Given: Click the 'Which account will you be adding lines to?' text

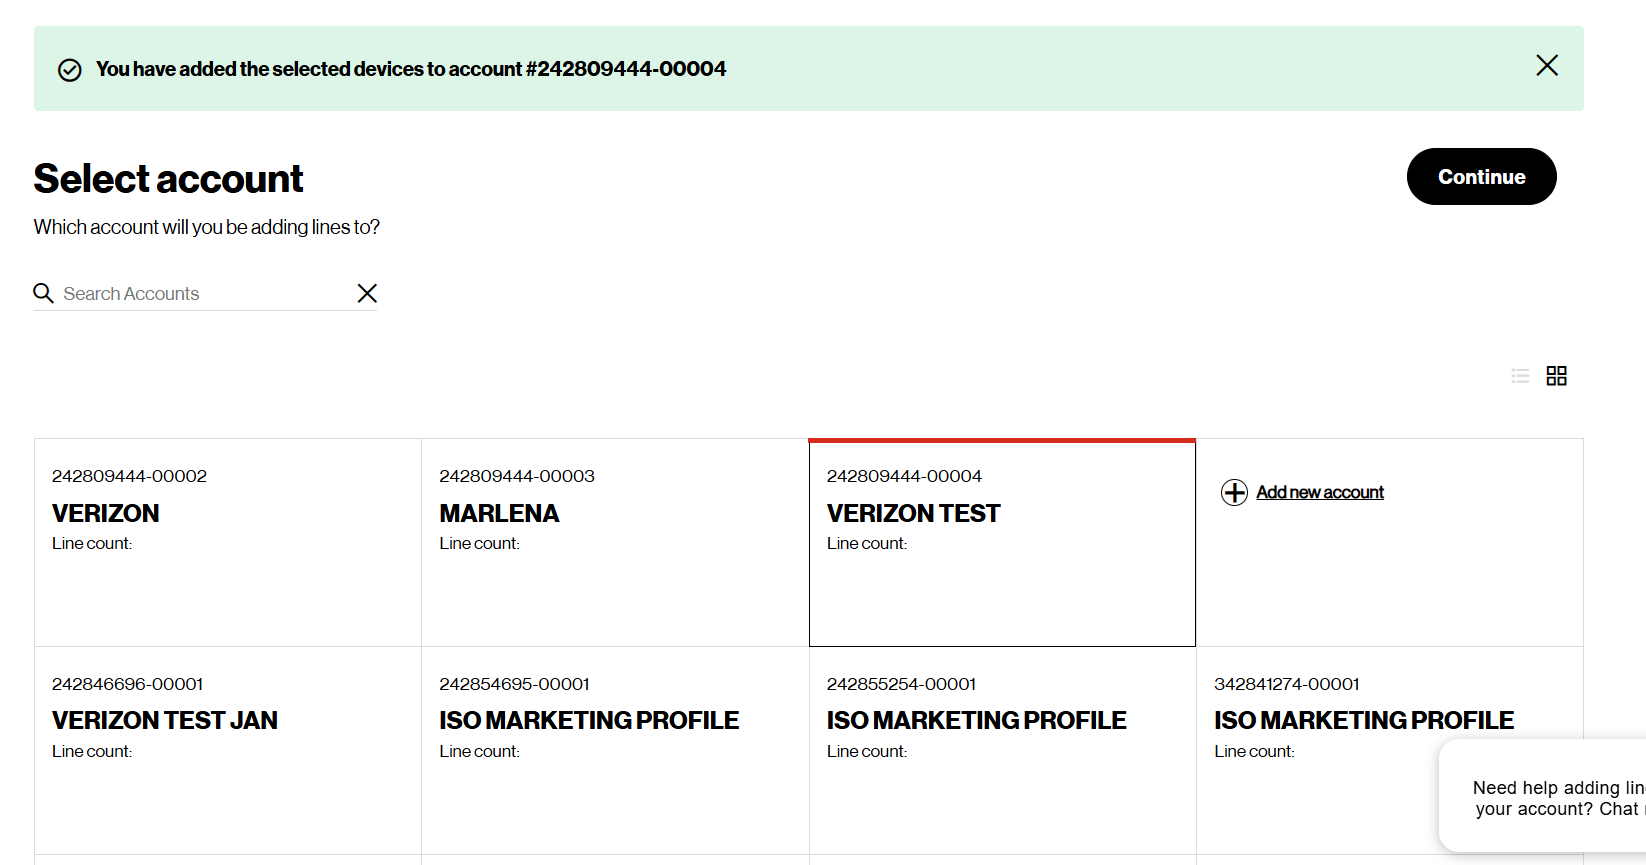Looking at the screenshot, I should pos(207,227).
